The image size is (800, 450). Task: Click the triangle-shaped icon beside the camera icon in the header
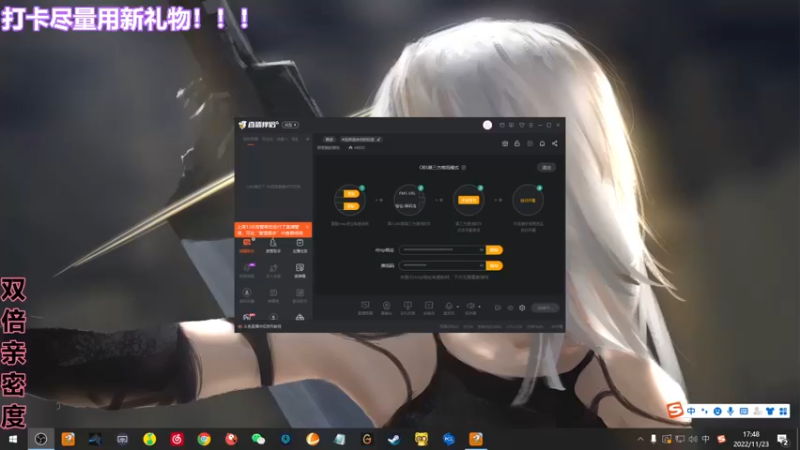click(517, 143)
